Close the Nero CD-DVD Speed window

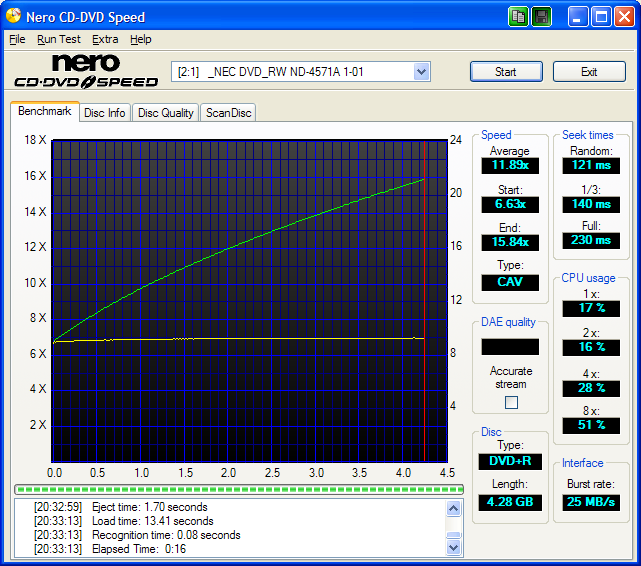(625, 17)
